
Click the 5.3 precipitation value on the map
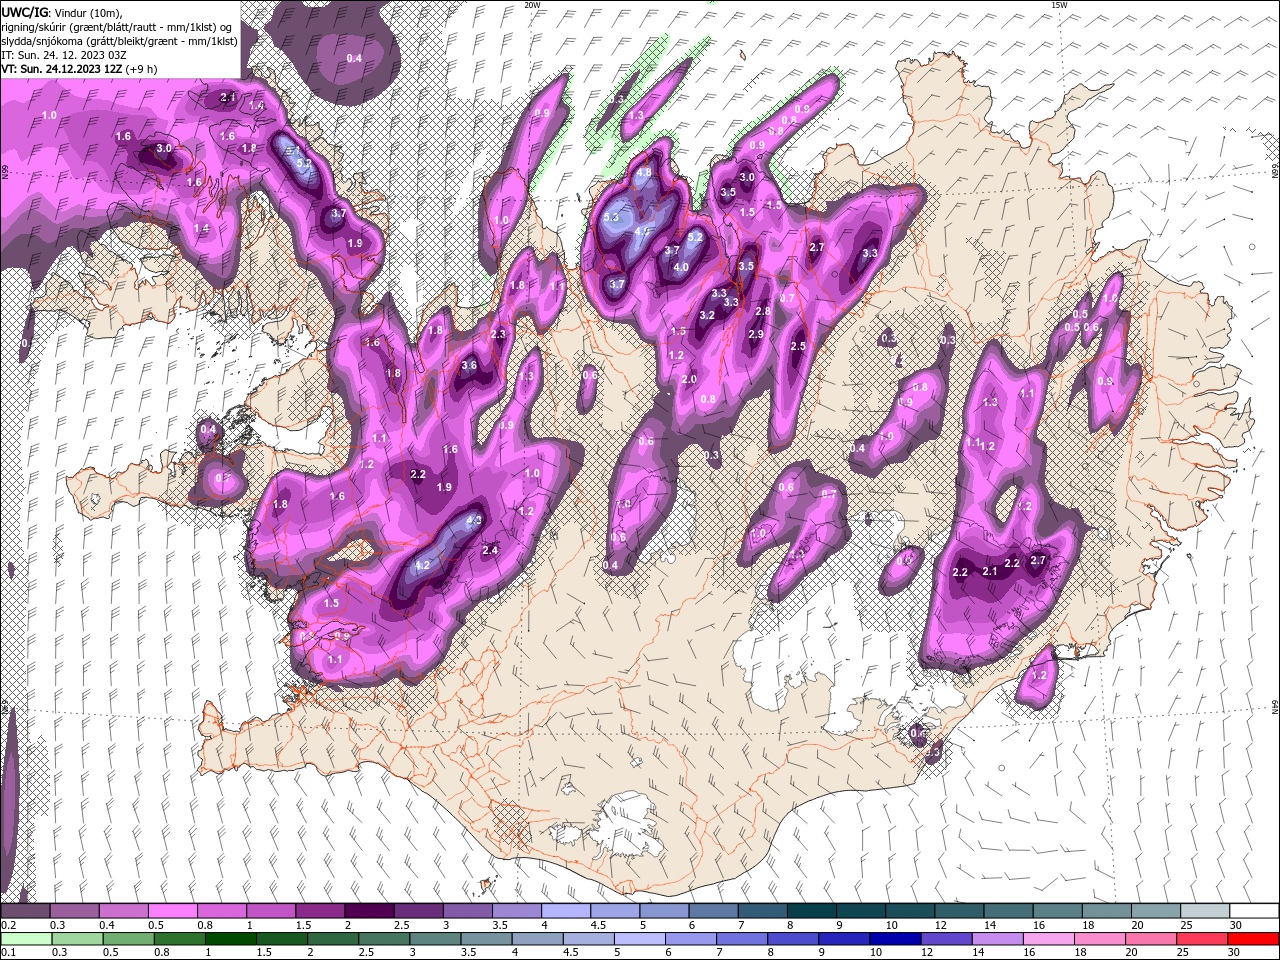point(613,217)
